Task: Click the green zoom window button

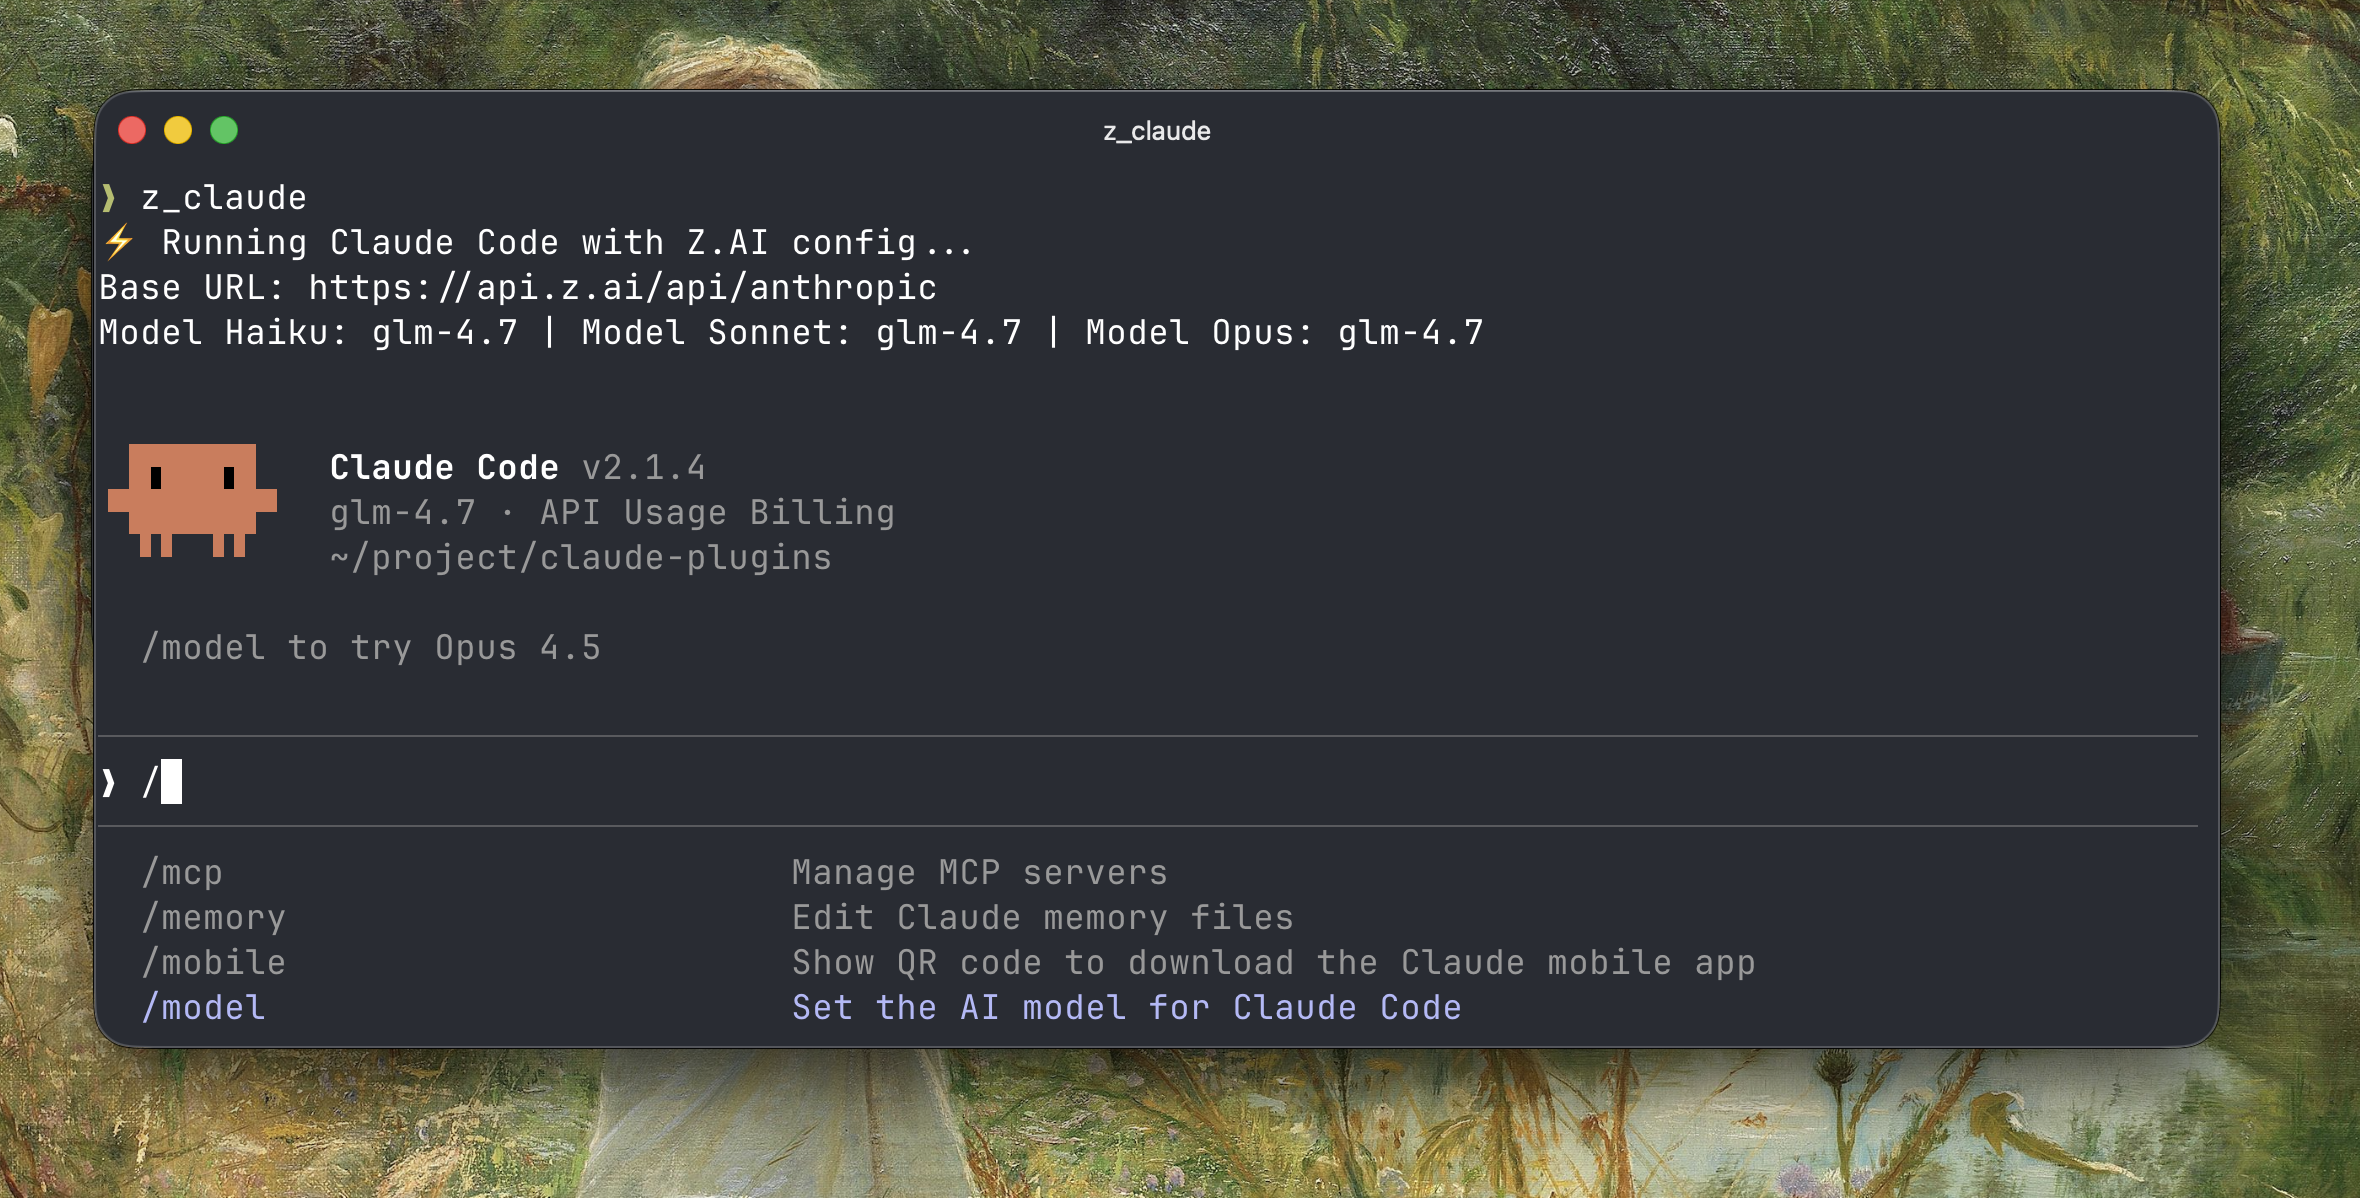Action: (x=224, y=130)
